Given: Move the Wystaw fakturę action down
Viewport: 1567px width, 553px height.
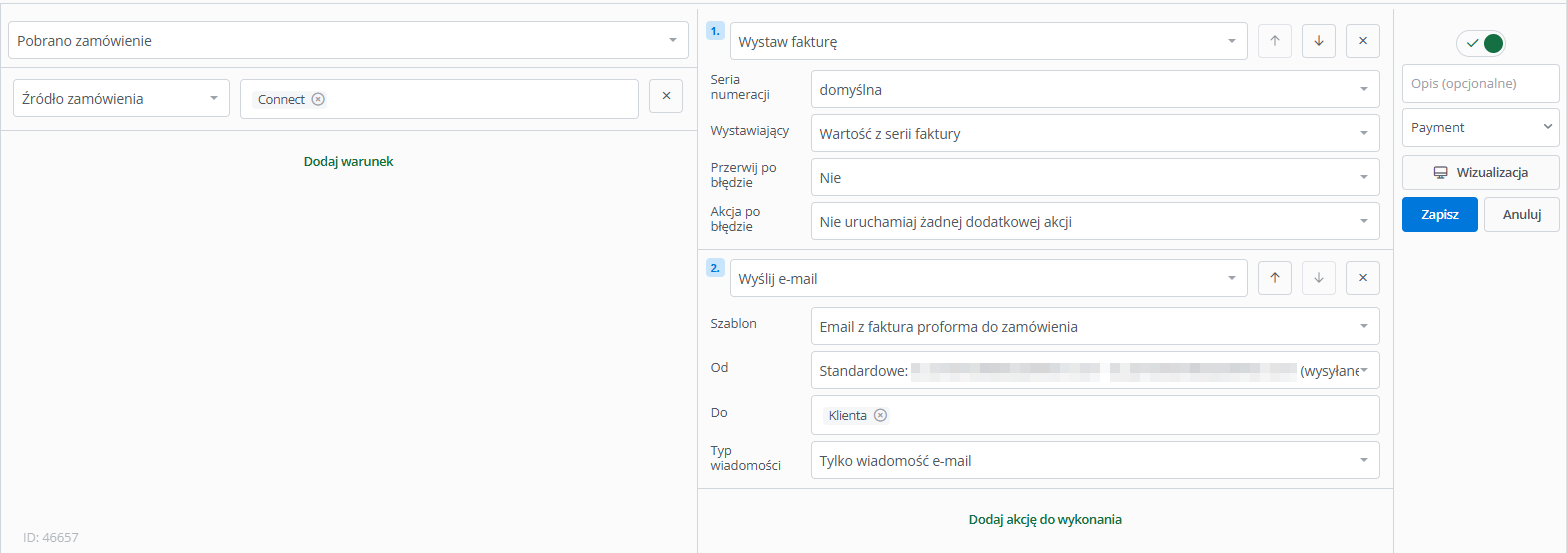Looking at the screenshot, I should coord(1318,41).
